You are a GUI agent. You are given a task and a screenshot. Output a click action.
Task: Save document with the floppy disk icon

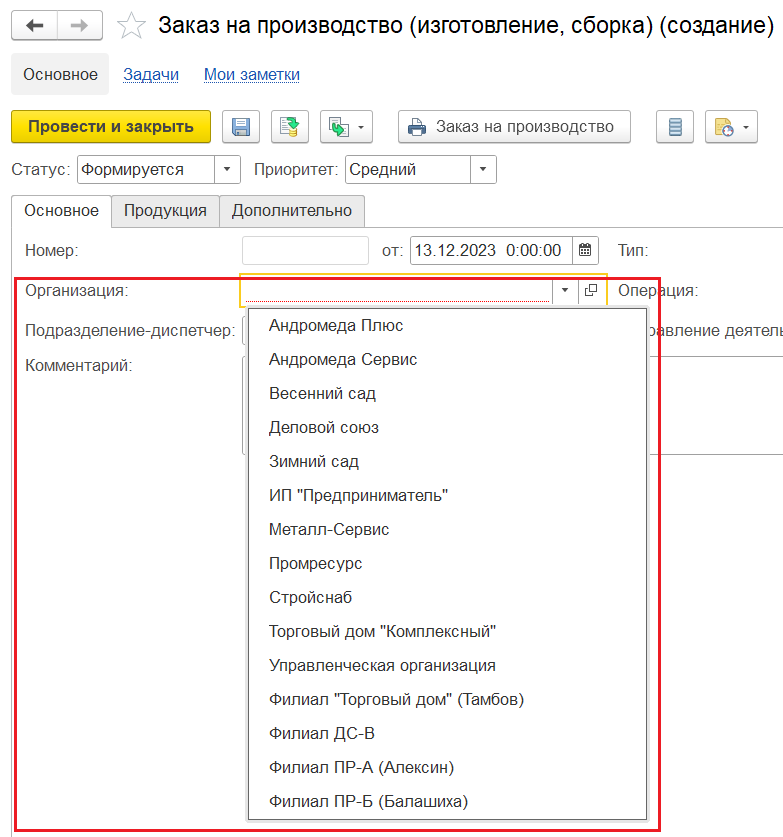click(241, 127)
